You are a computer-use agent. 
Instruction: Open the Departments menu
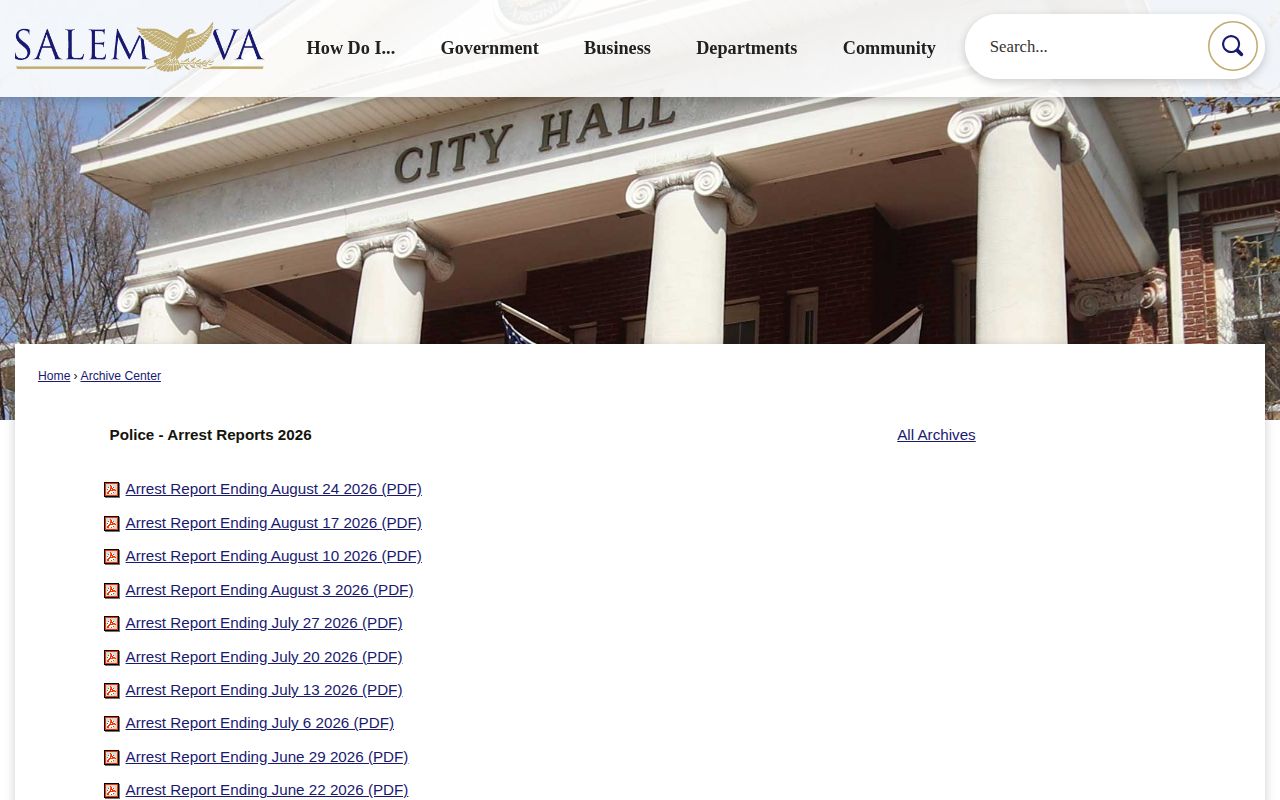746,48
